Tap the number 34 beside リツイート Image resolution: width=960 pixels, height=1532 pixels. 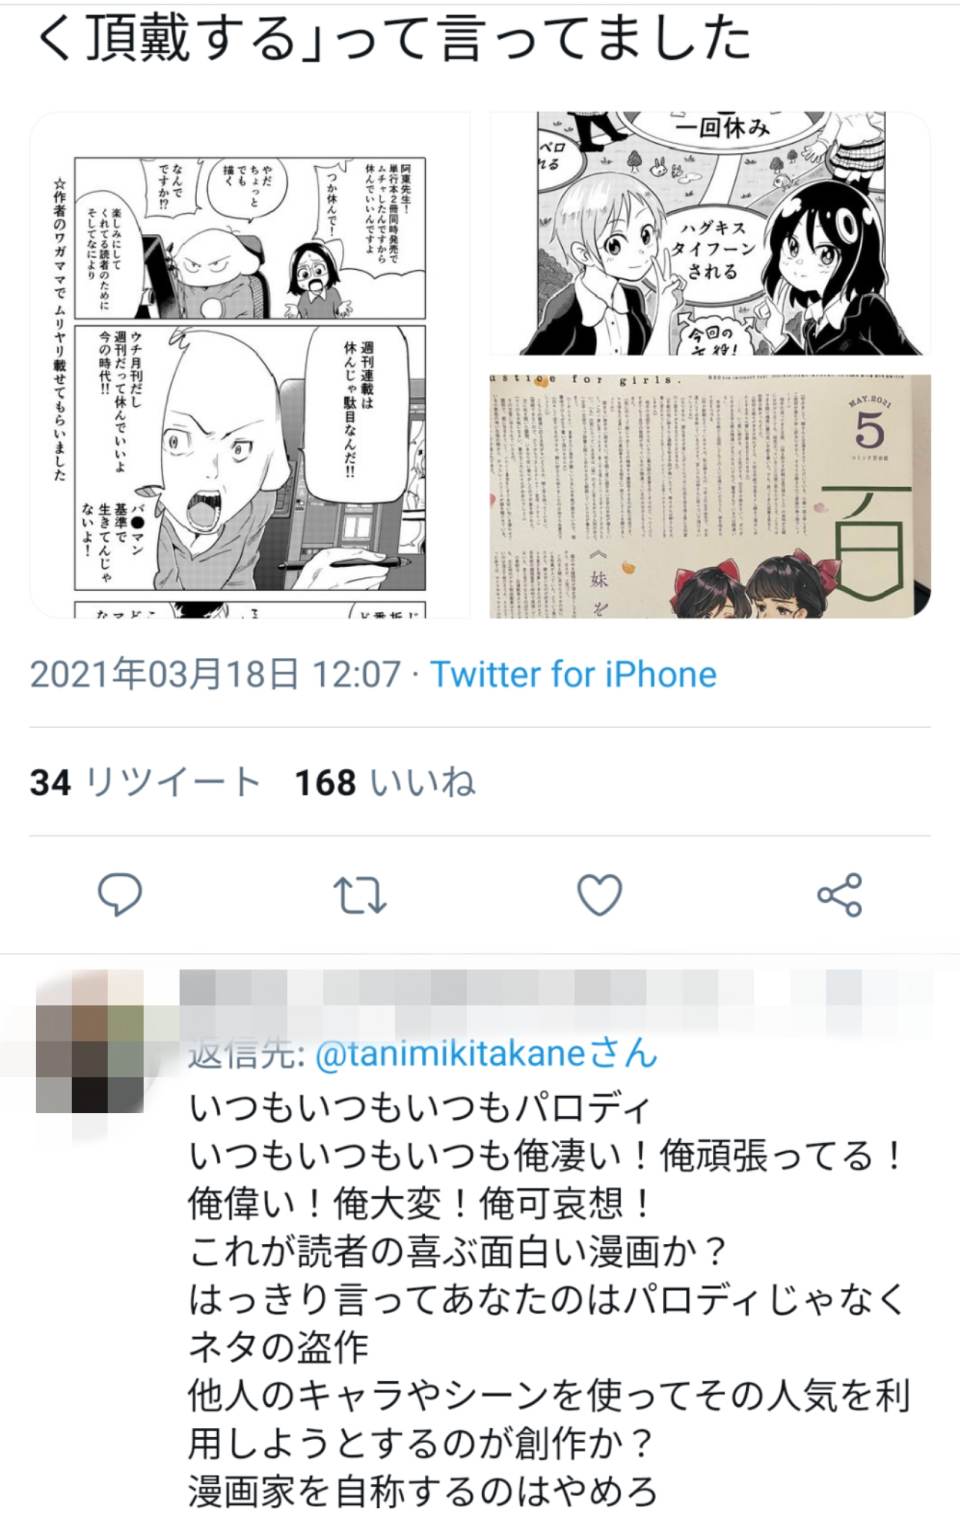coord(50,782)
